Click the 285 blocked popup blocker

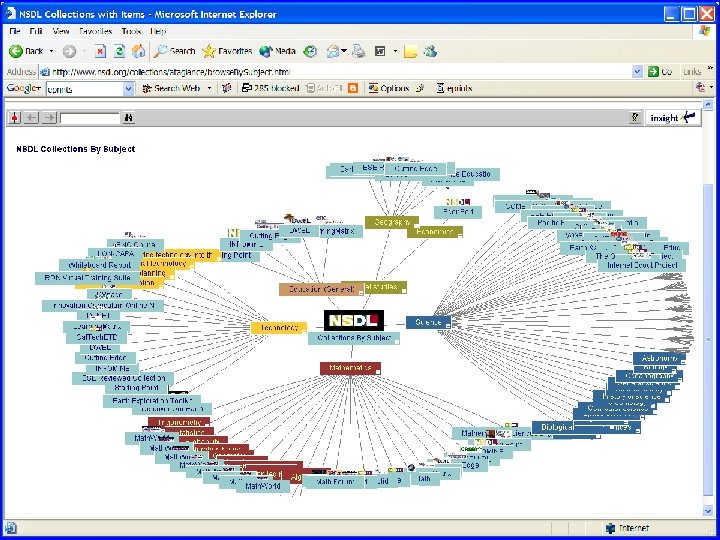(x=270, y=88)
